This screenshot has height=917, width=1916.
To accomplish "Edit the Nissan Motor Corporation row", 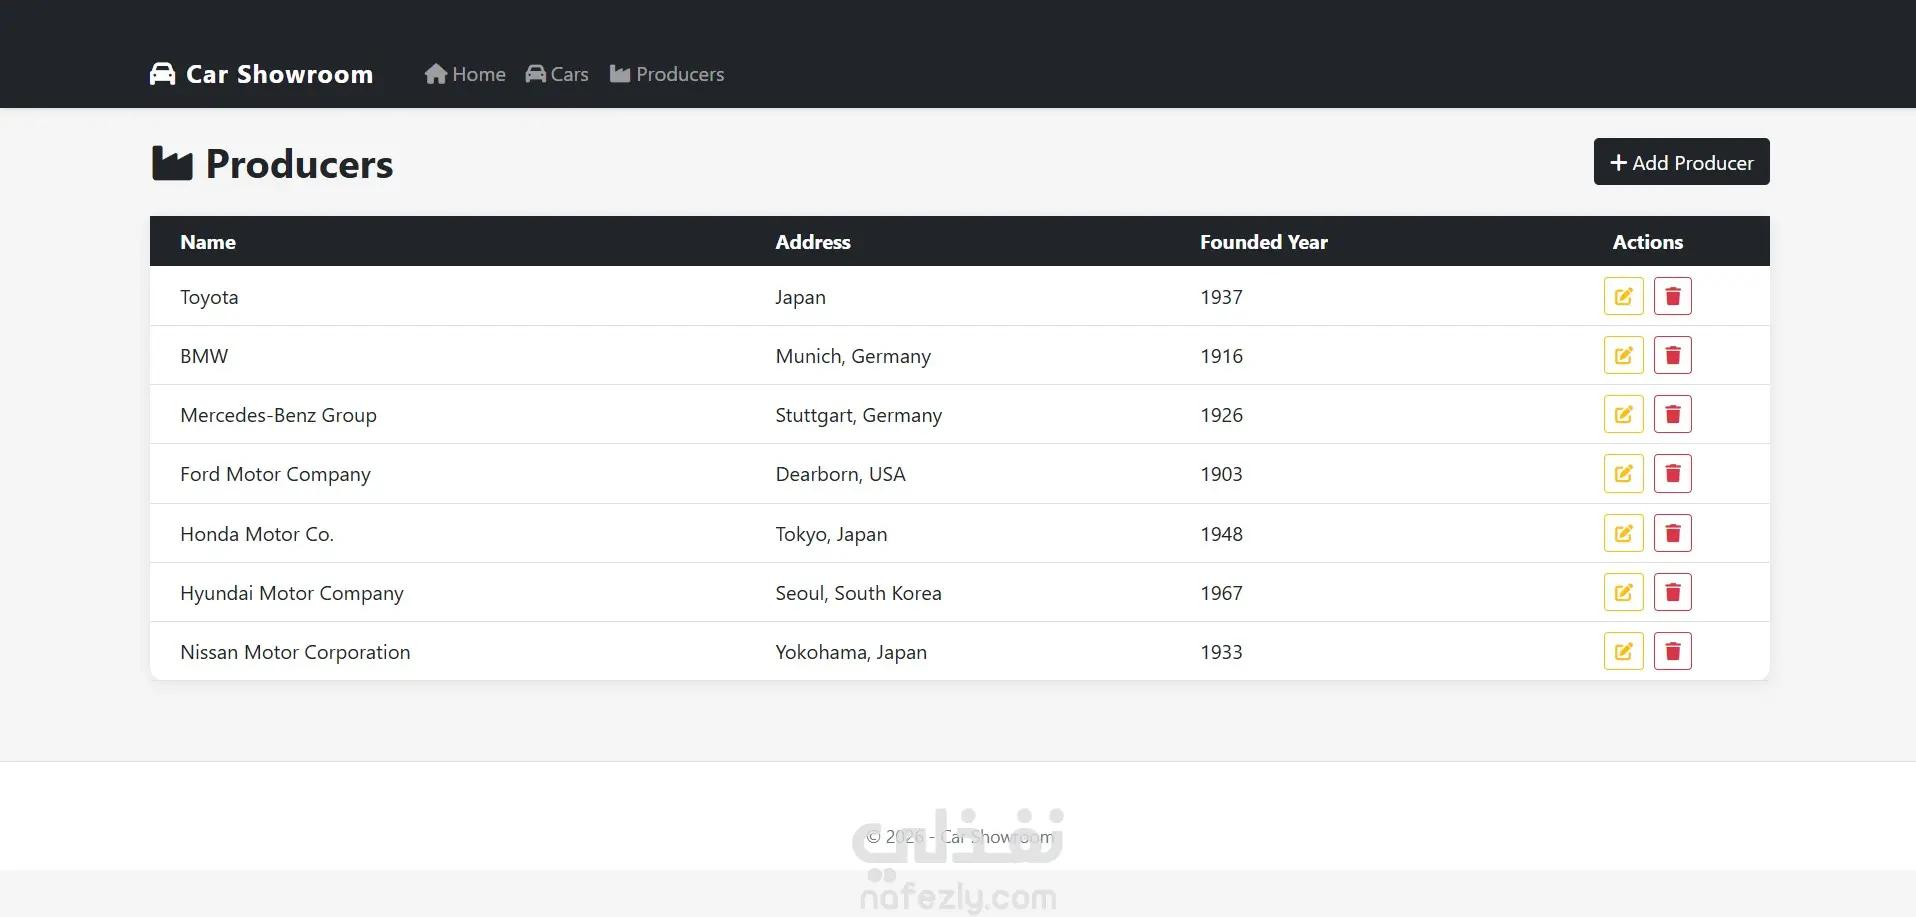I will tap(1623, 651).
